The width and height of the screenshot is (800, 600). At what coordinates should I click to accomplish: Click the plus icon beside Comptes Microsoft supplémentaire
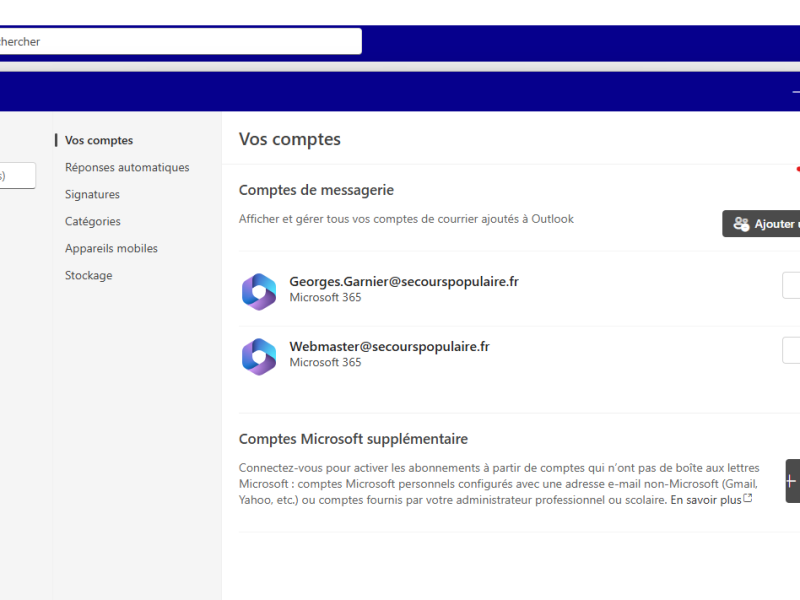[791, 481]
